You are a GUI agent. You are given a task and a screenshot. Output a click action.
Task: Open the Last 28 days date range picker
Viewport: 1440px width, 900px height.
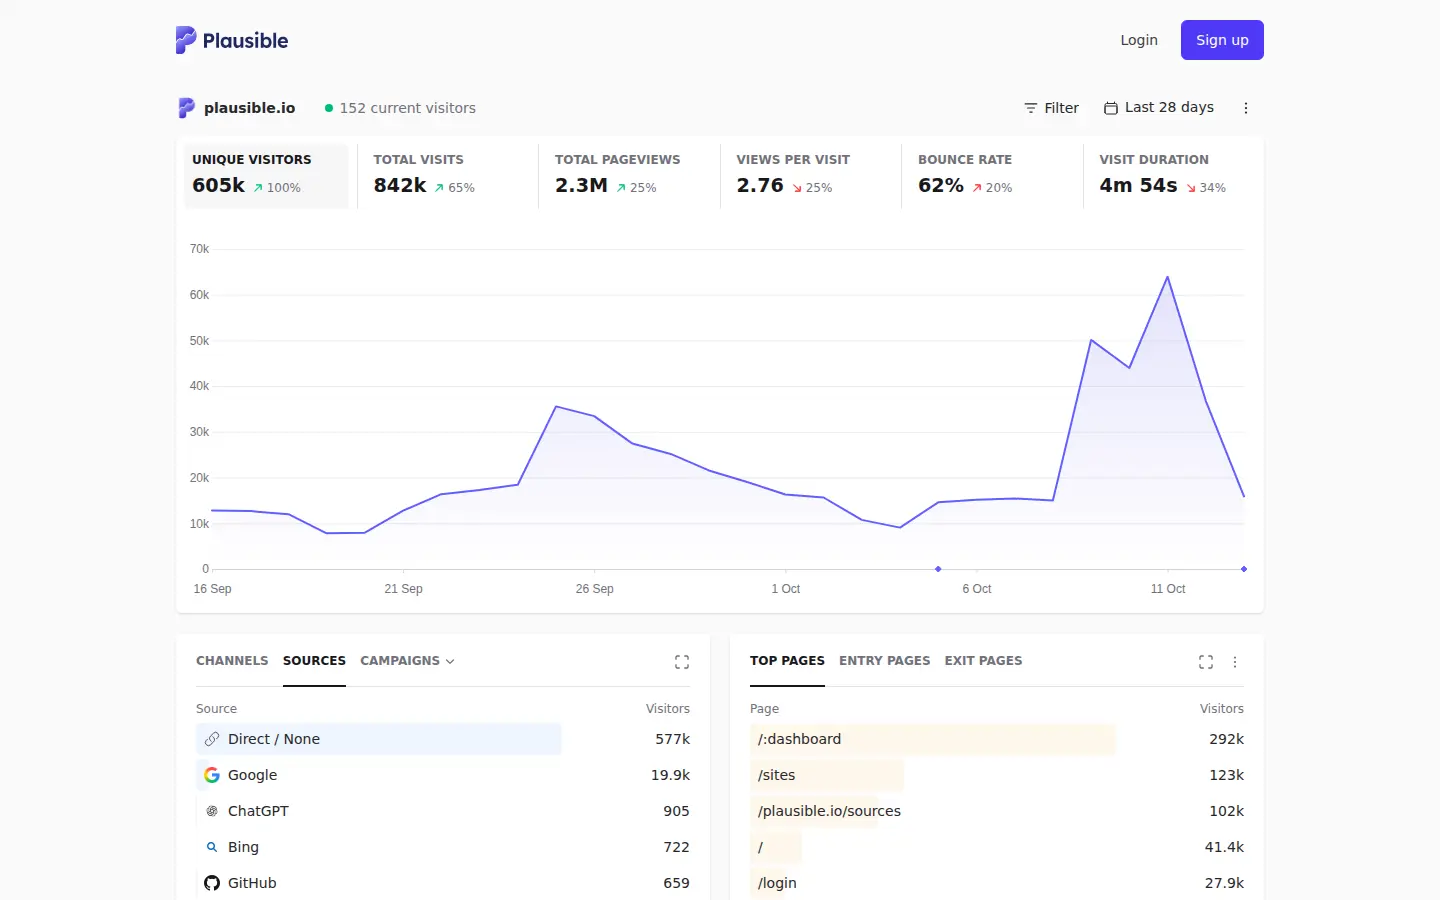pos(1159,108)
